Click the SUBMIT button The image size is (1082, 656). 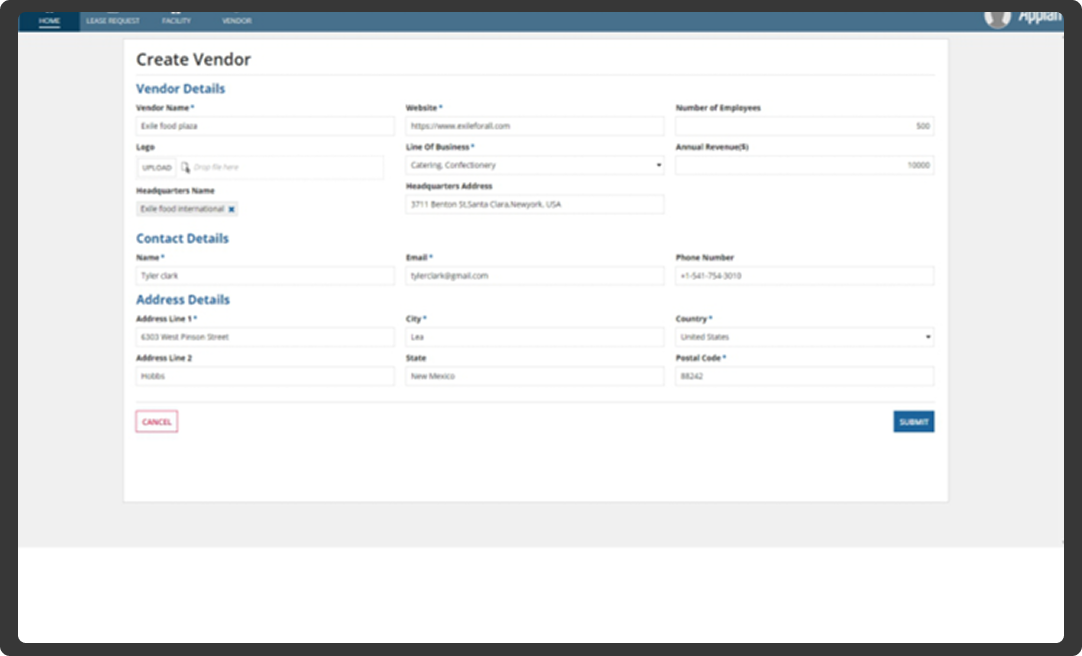[x=913, y=421]
